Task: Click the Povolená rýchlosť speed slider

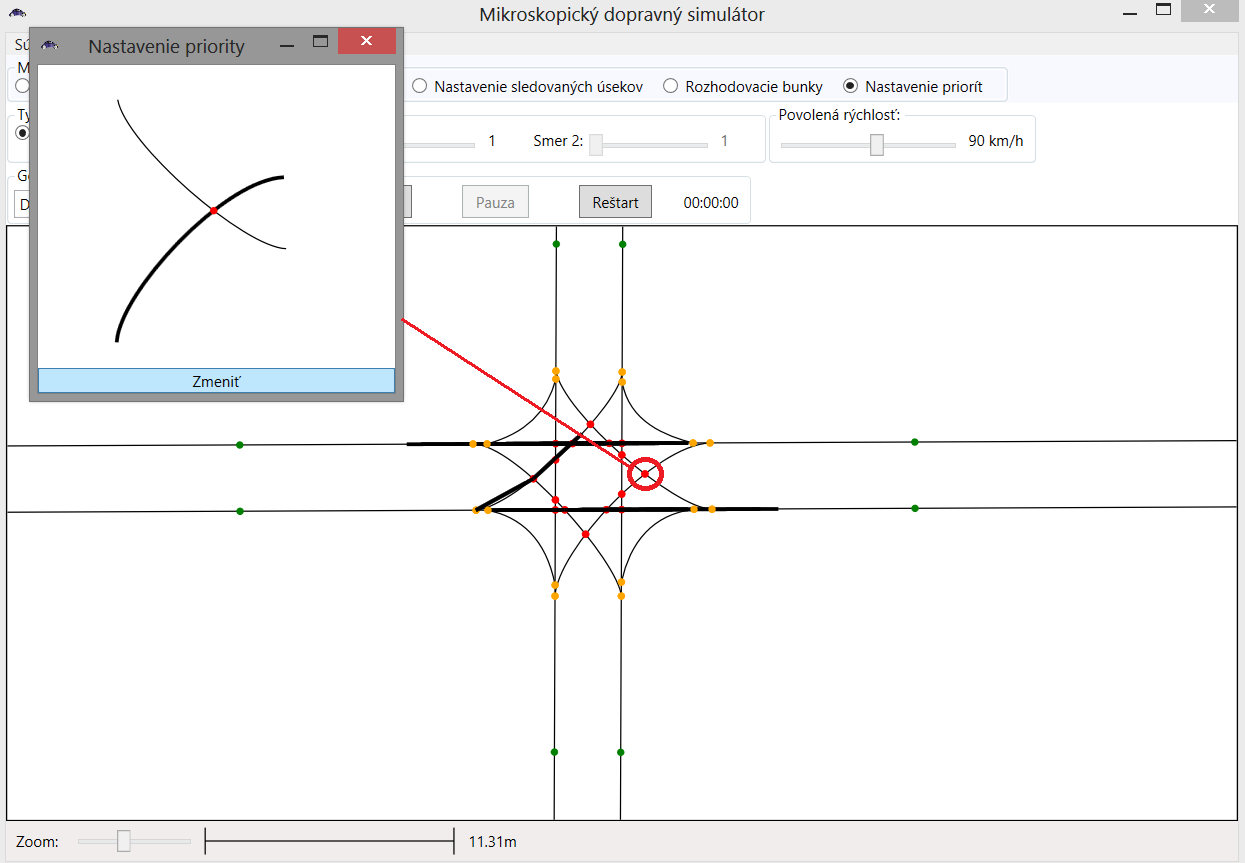Action: click(877, 145)
